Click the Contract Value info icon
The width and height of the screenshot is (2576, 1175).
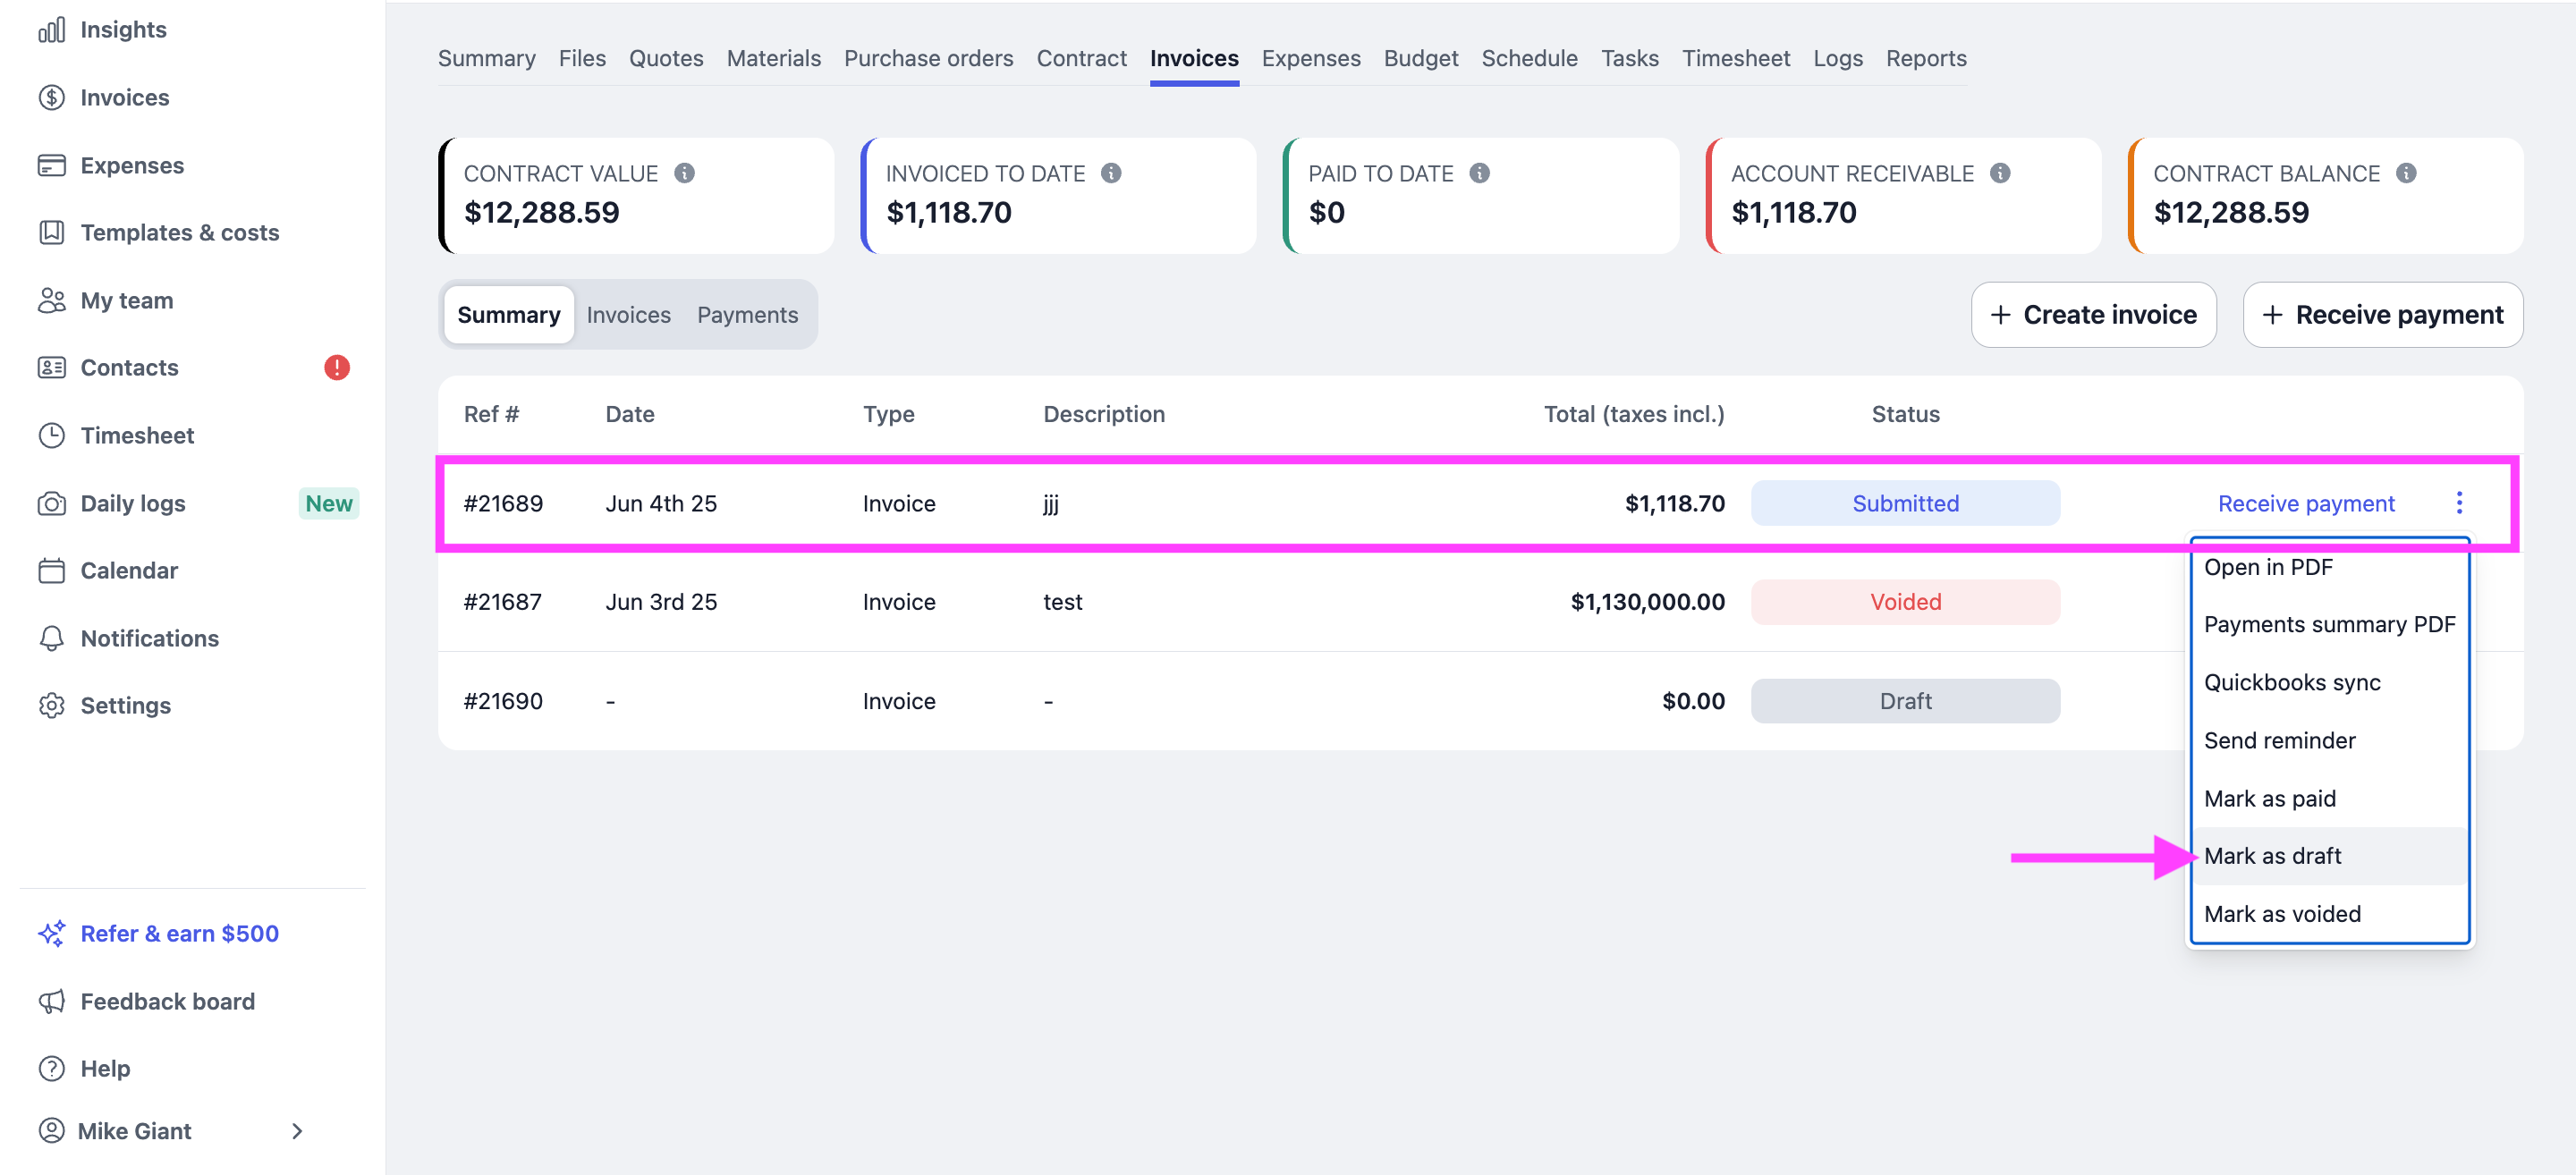[684, 173]
